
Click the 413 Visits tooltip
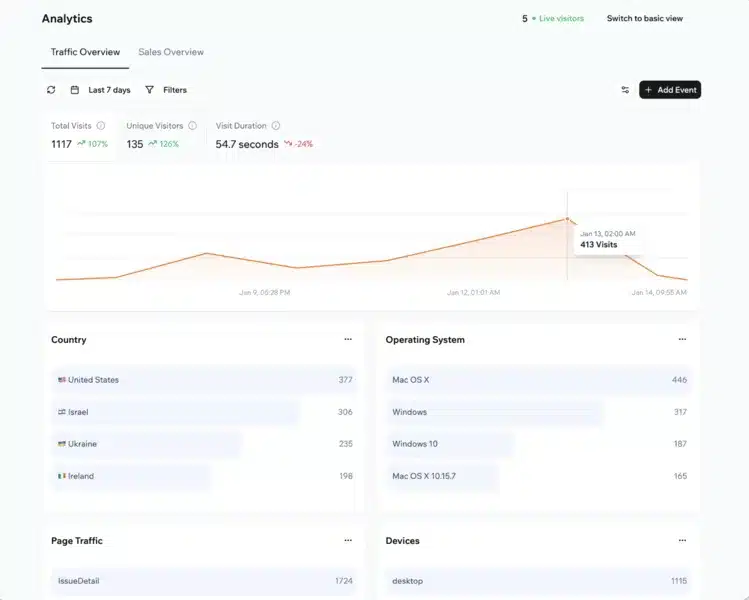click(608, 239)
